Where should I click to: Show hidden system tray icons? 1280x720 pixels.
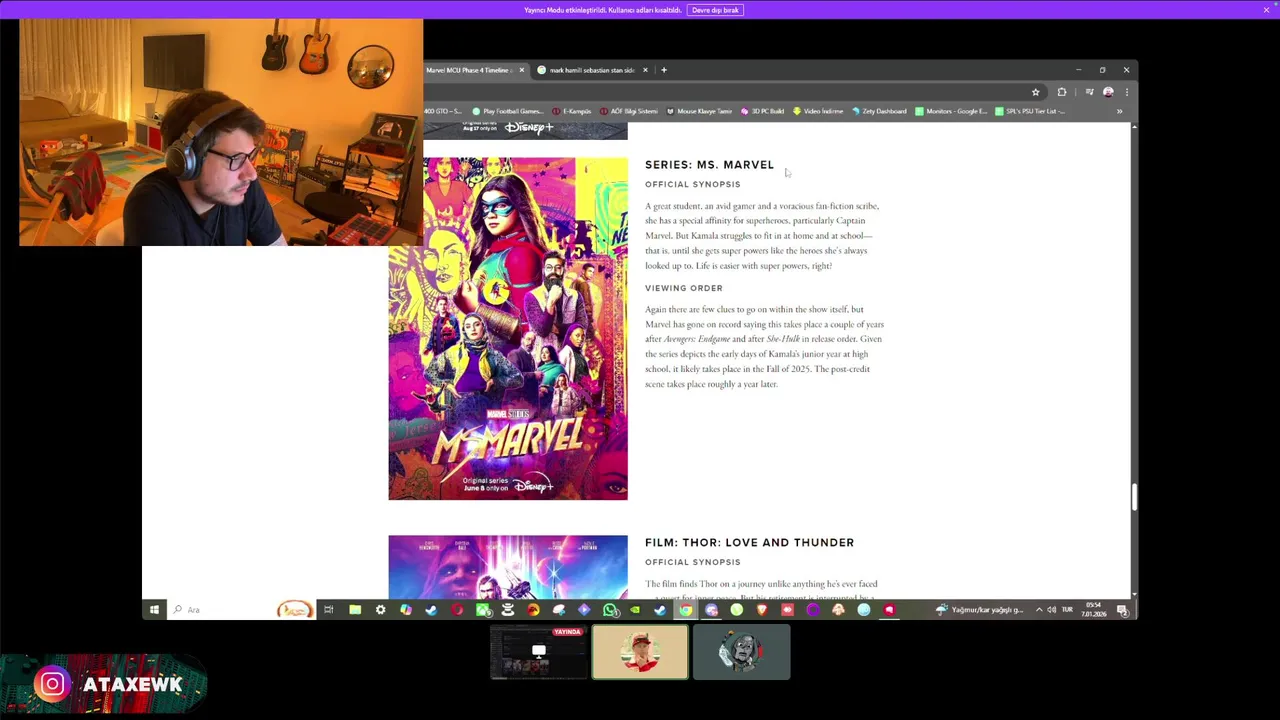1039,609
